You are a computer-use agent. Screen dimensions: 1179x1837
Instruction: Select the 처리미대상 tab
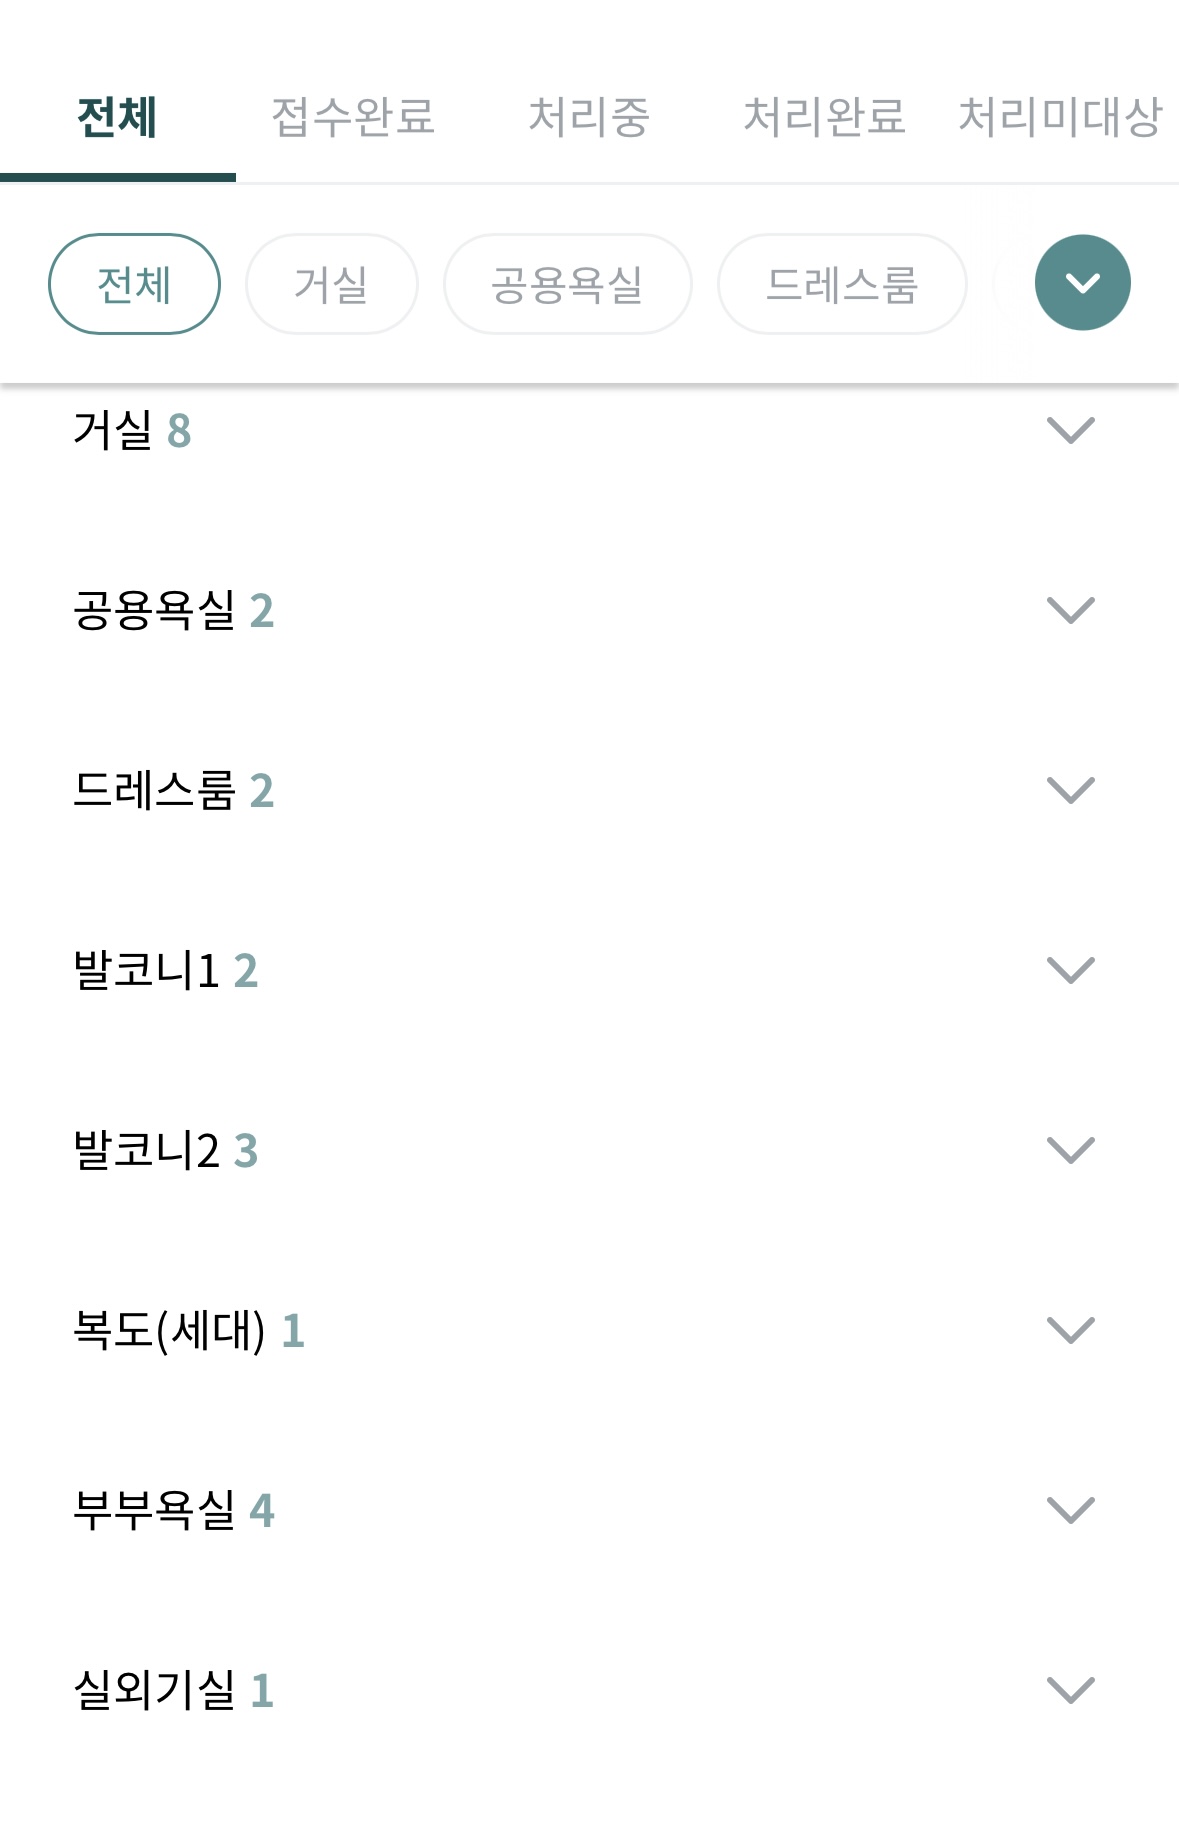pos(1060,116)
